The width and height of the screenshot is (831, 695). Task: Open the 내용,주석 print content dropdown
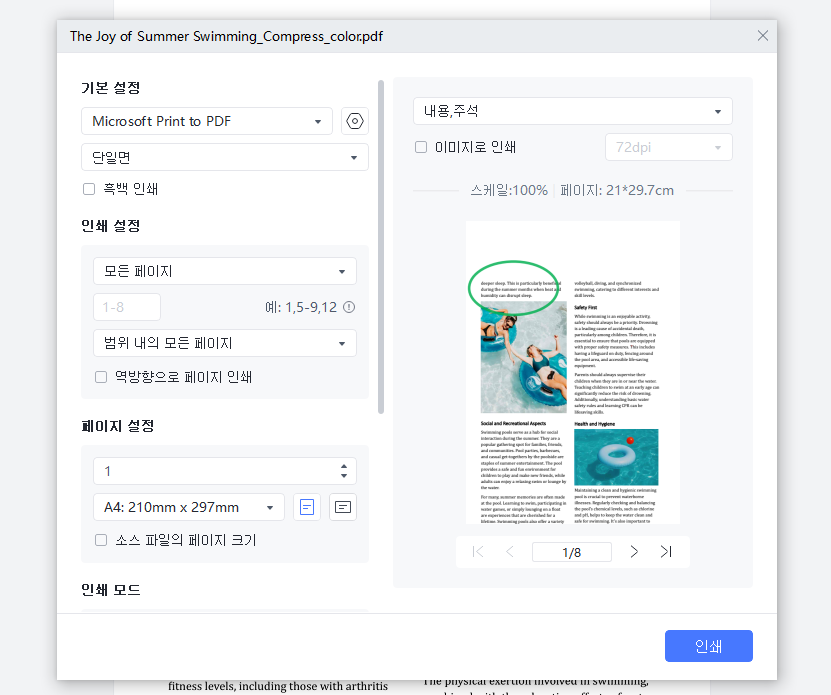pyautogui.click(x=572, y=111)
